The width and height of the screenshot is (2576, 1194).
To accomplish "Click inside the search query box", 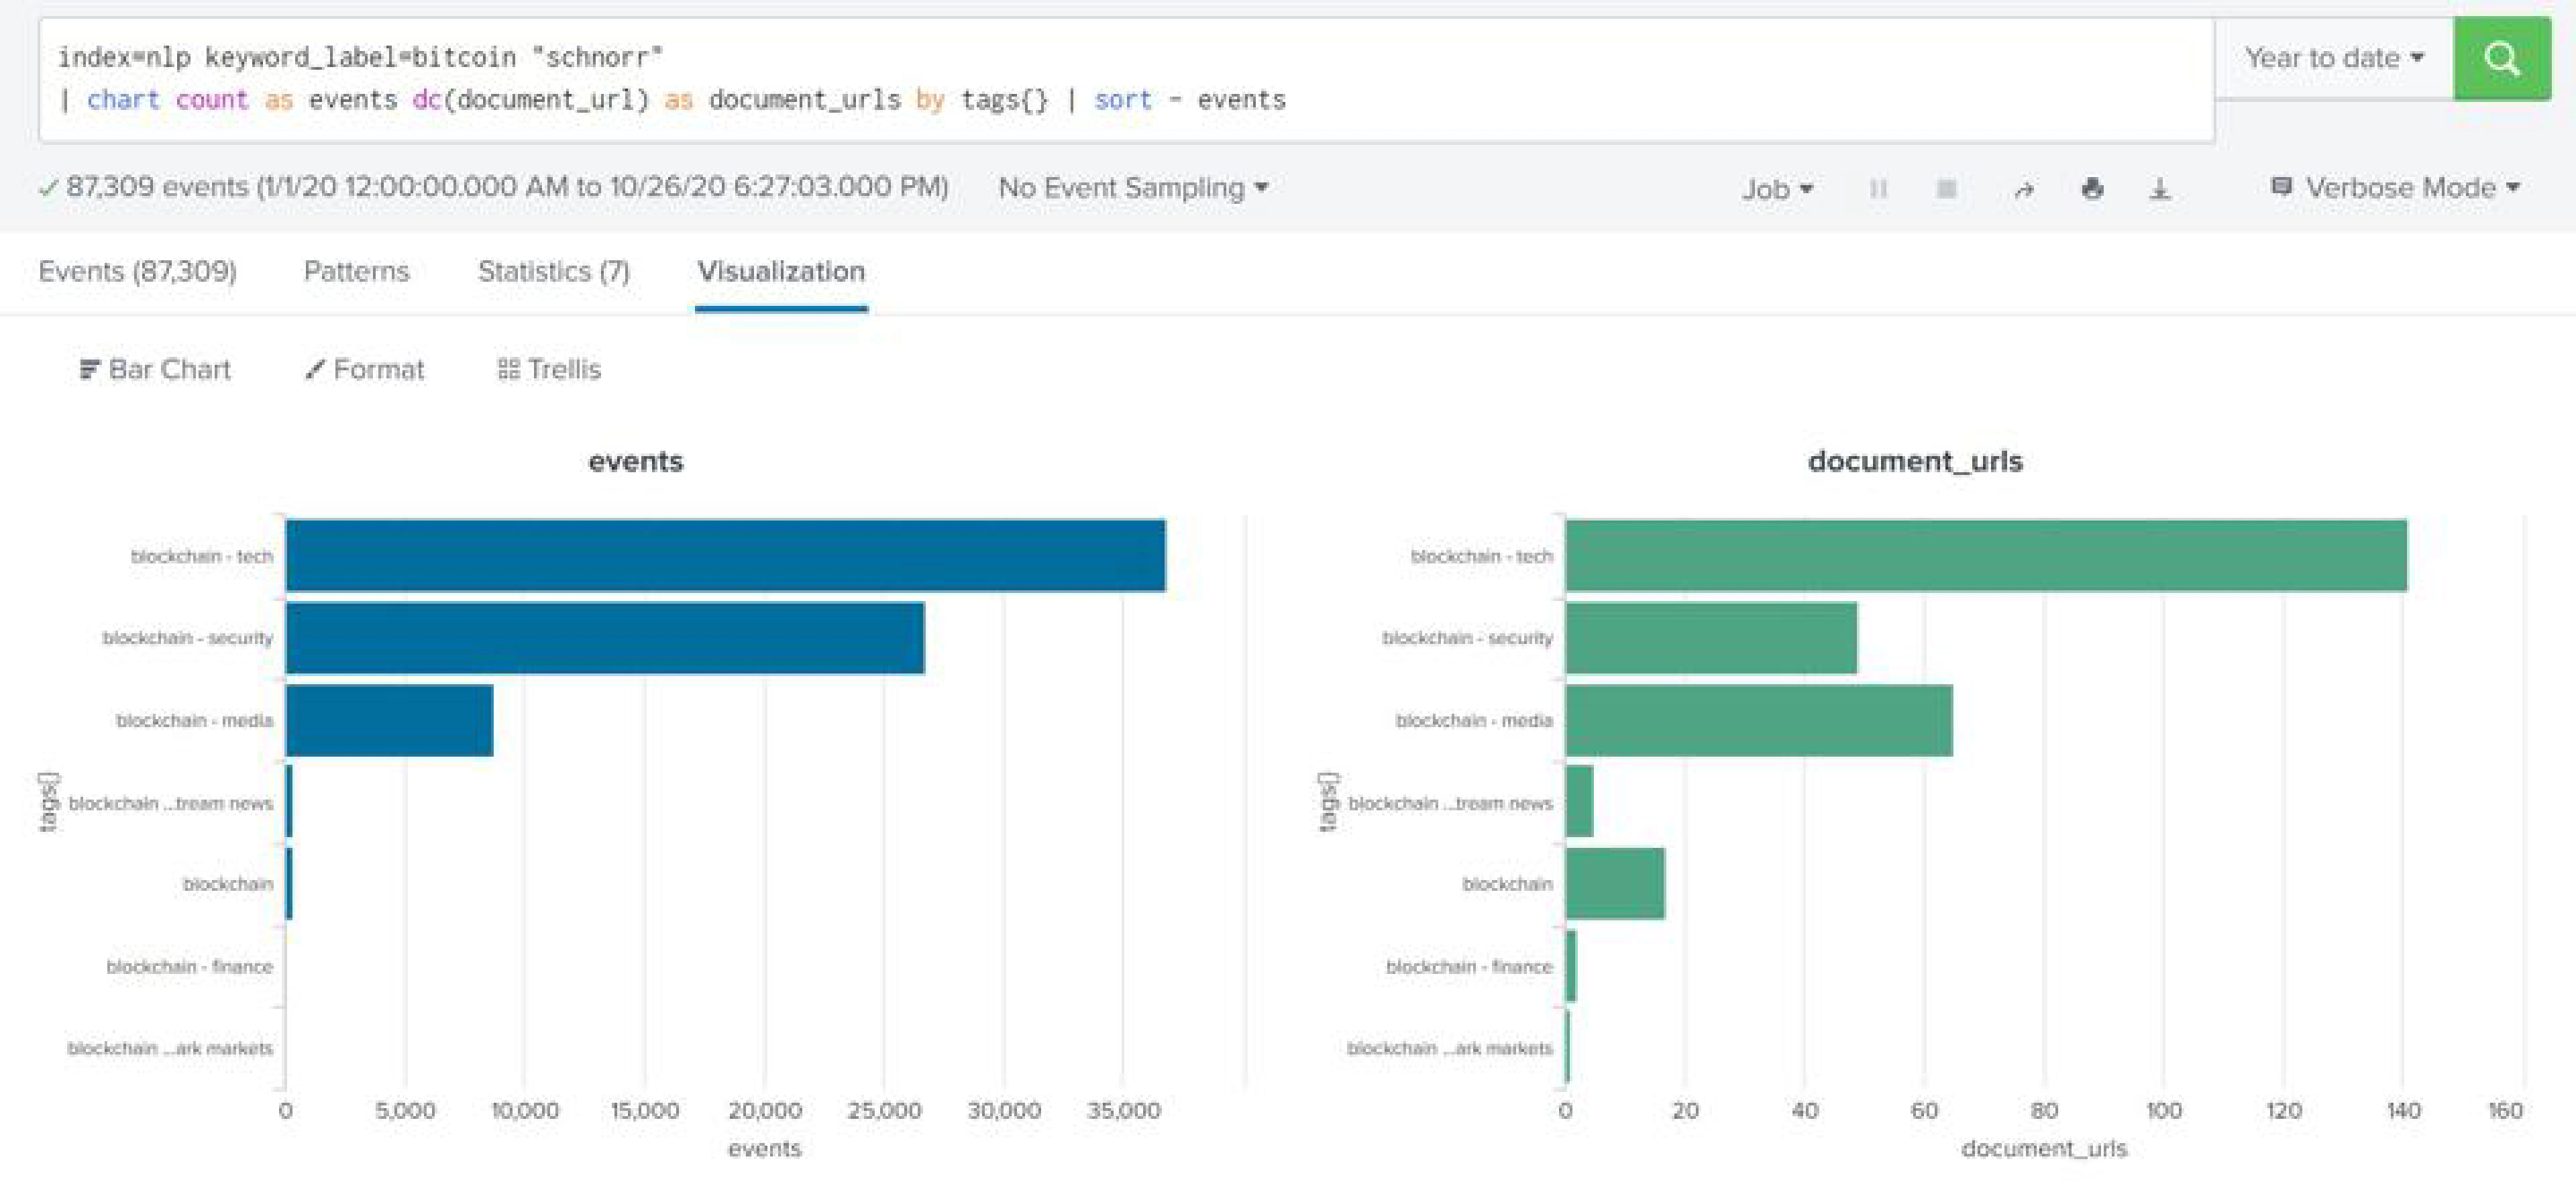I will tap(1126, 79).
